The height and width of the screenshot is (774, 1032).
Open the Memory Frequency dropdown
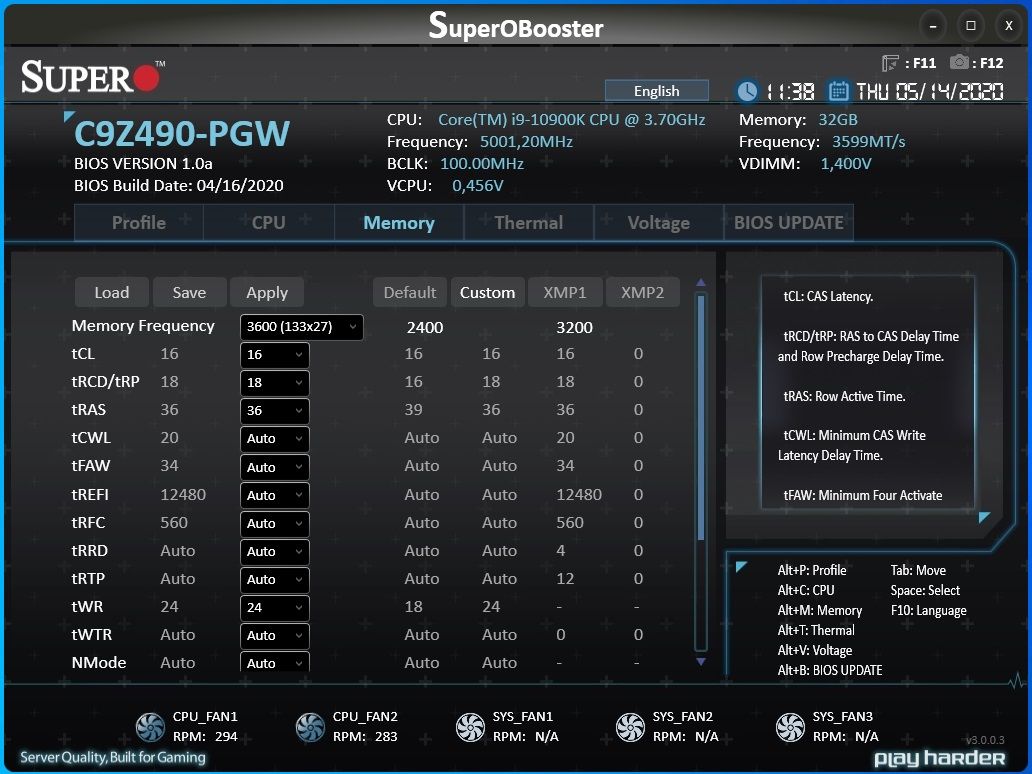tap(301, 326)
